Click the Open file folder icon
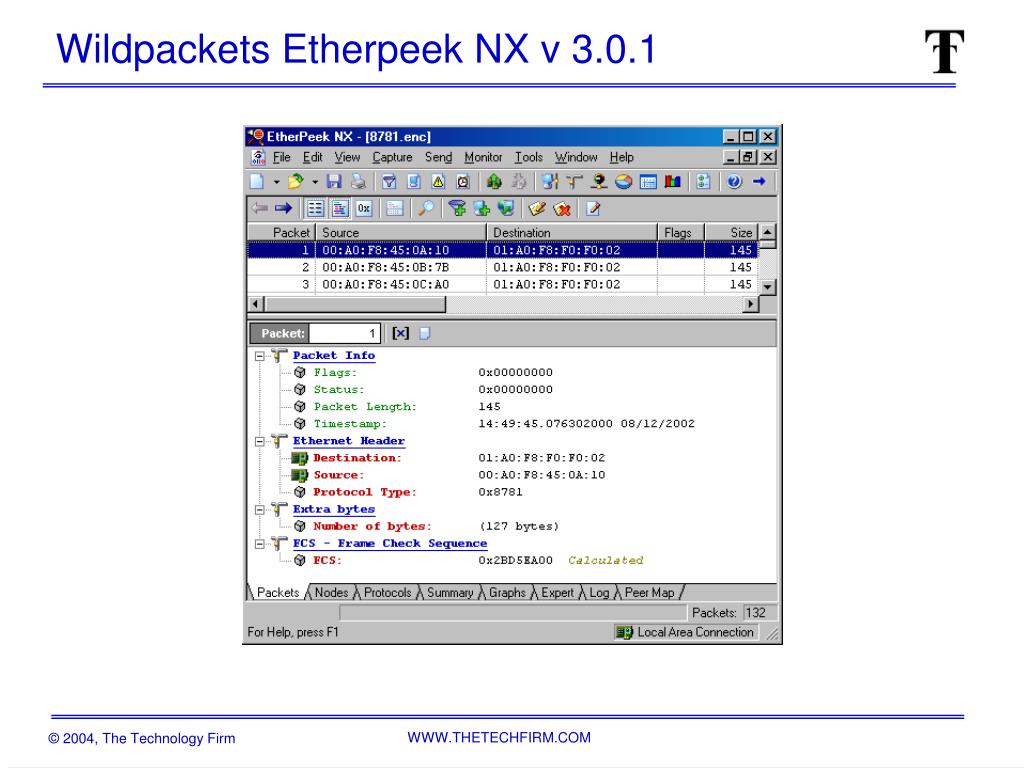This screenshot has height=768, width=1024. click(295, 182)
